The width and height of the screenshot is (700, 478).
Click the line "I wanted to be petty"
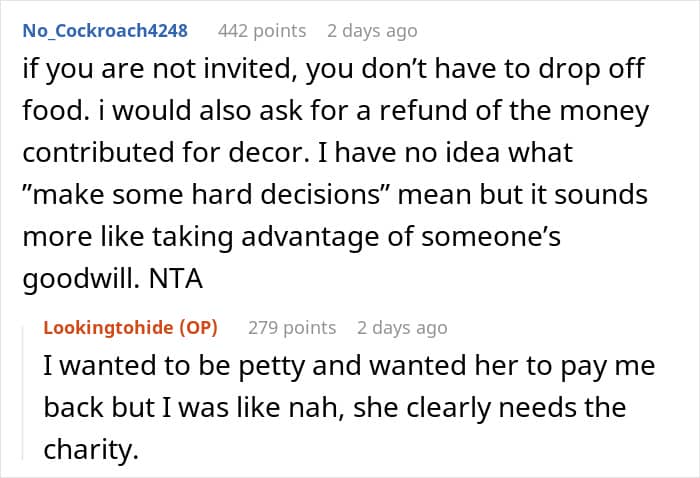348,367
